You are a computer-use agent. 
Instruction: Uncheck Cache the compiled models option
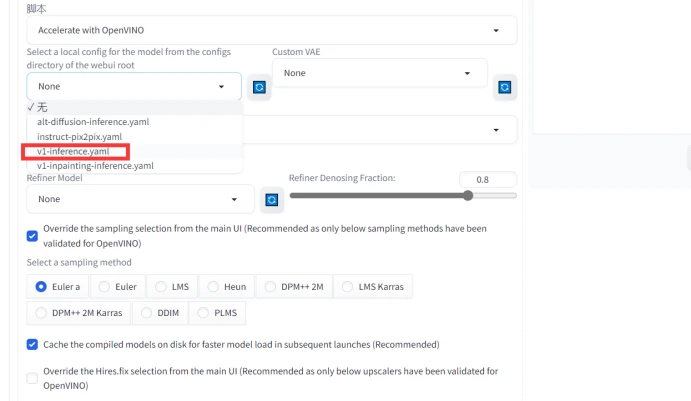click(33, 344)
